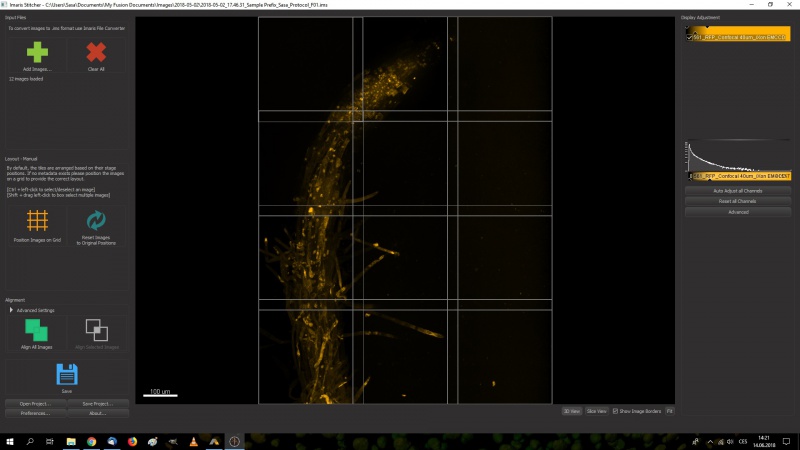Click the channel histogram range bar
Screen dimensions: 800x450
coord(738,175)
